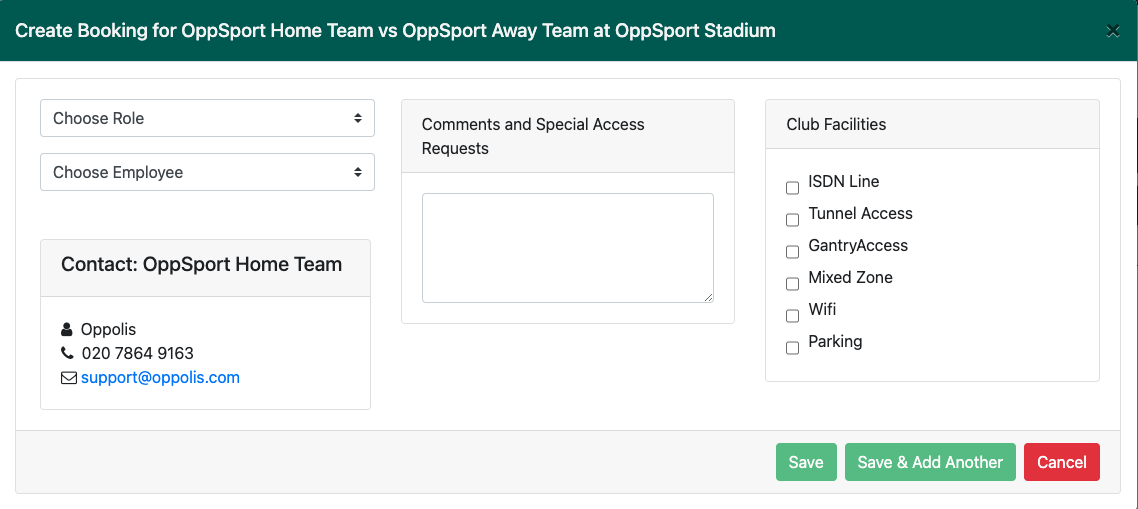Open the support@oppolis.com email link

coord(160,378)
